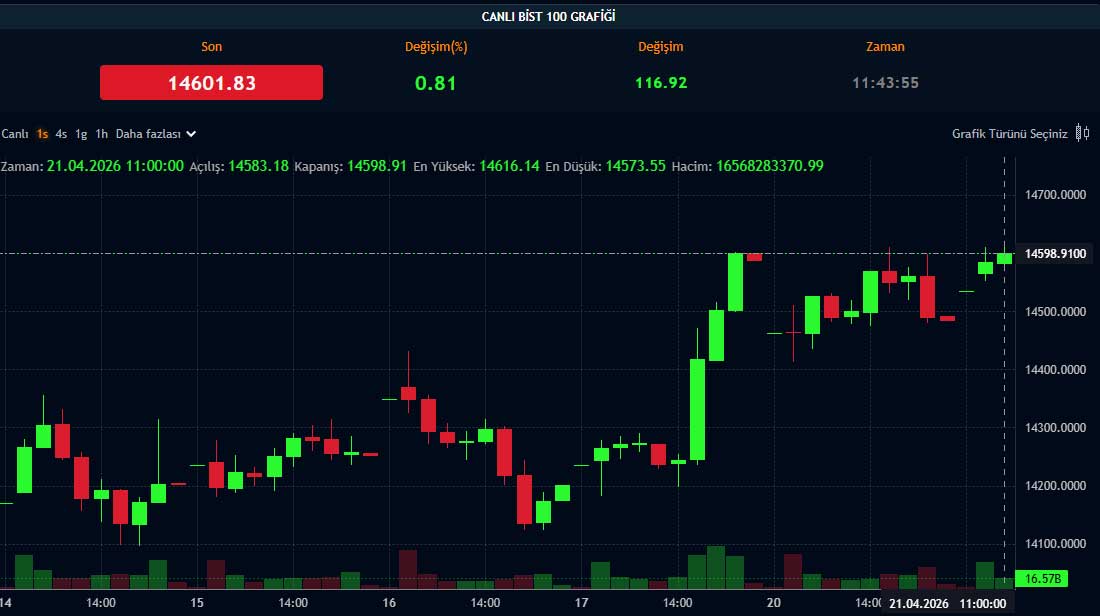1100x616 pixels.
Task: Click the Zaman timestamp 11:43:55
Action: 885,83
